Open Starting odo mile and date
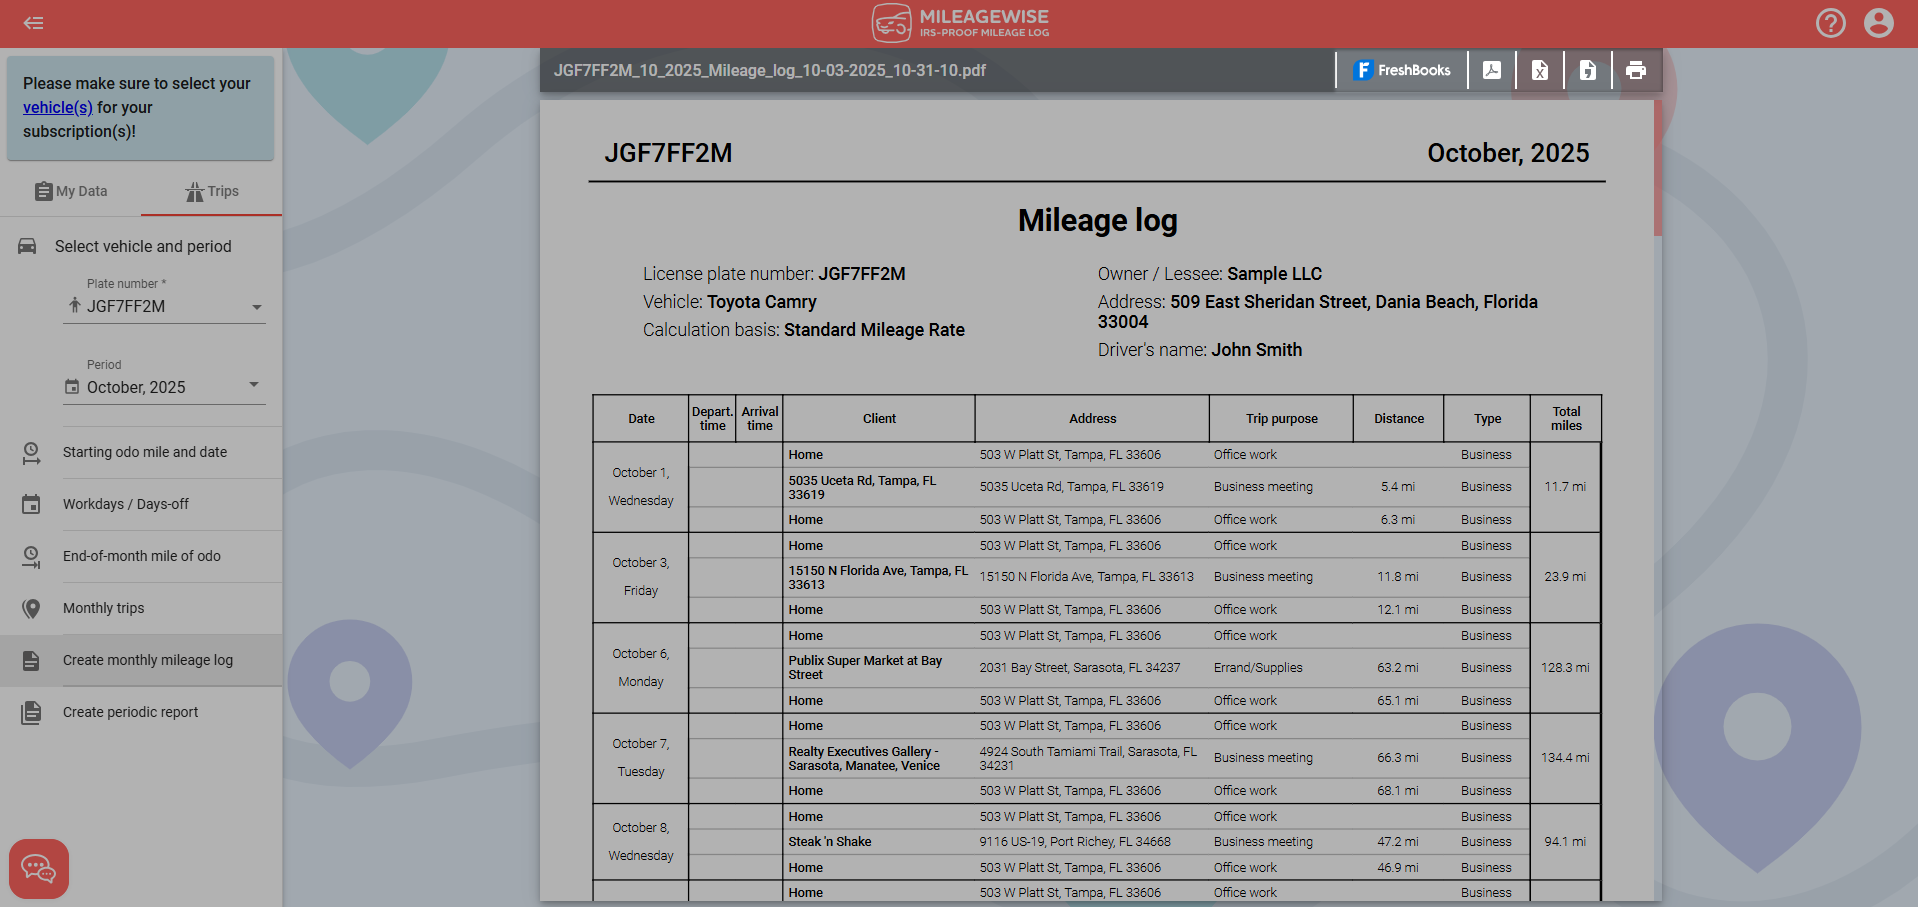Image resolution: width=1918 pixels, height=907 pixels. tap(145, 452)
